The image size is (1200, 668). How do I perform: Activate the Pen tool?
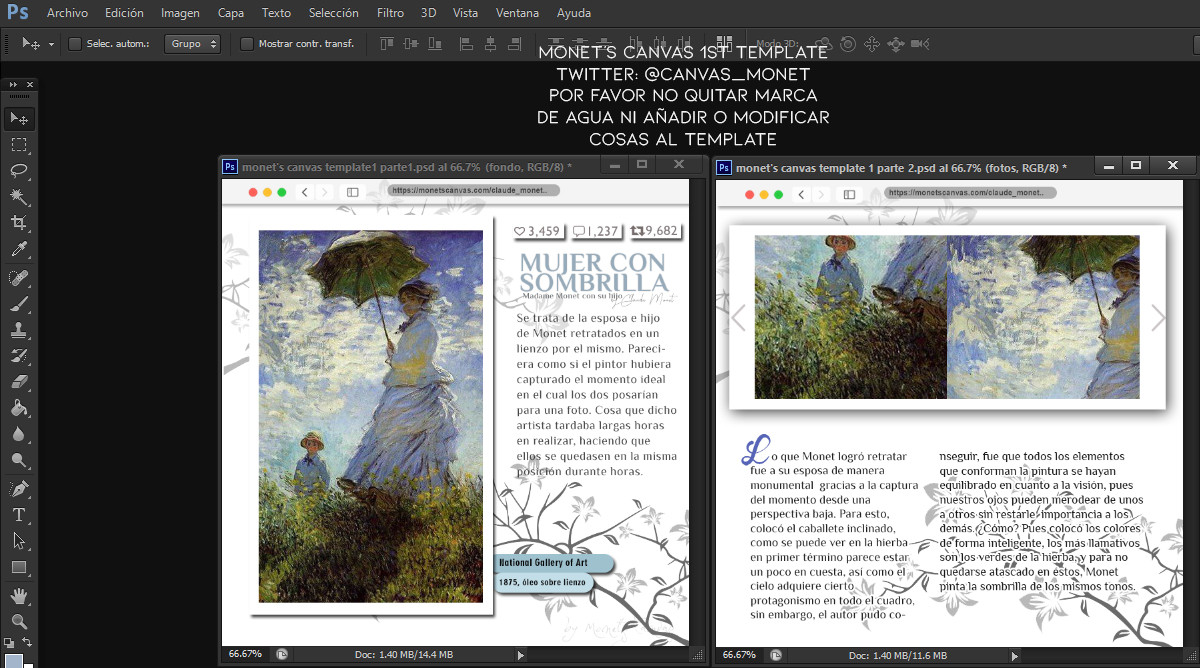18,488
